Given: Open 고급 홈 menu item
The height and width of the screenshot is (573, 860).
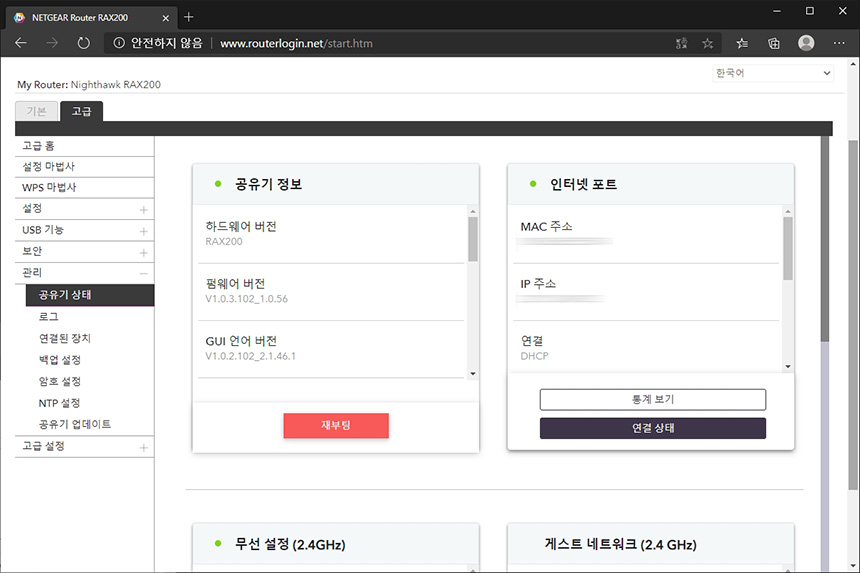Looking at the screenshot, I should tap(84, 146).
